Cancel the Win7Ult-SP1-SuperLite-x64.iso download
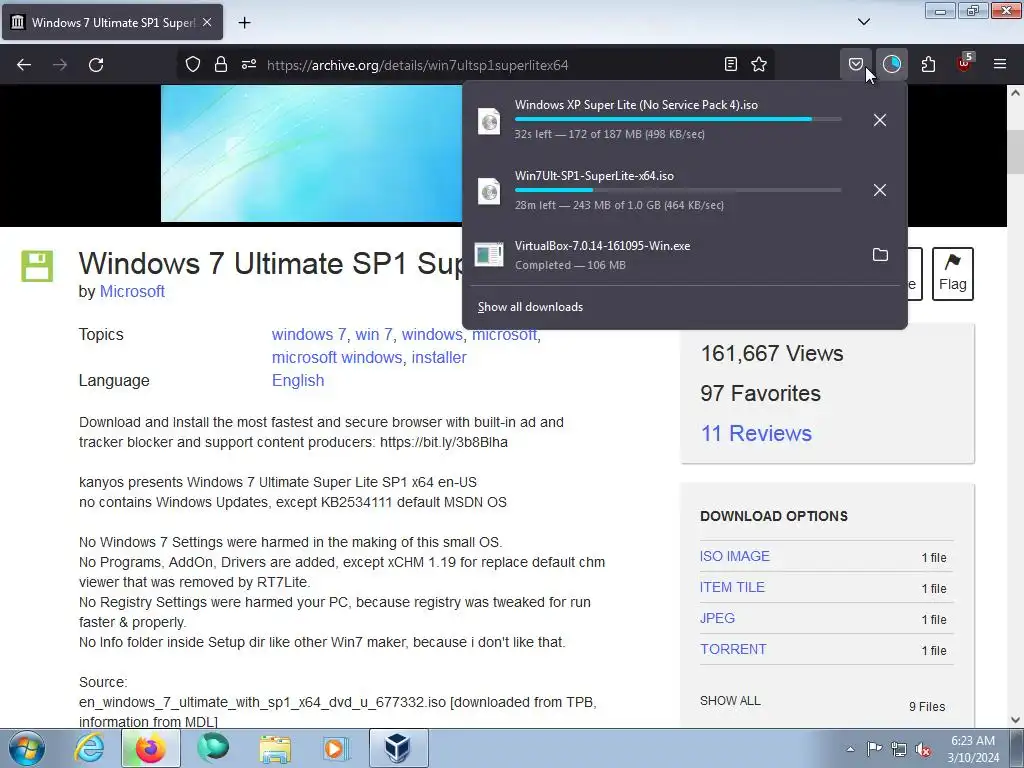This screenshot has width=1024, height=768. [880, 190]
